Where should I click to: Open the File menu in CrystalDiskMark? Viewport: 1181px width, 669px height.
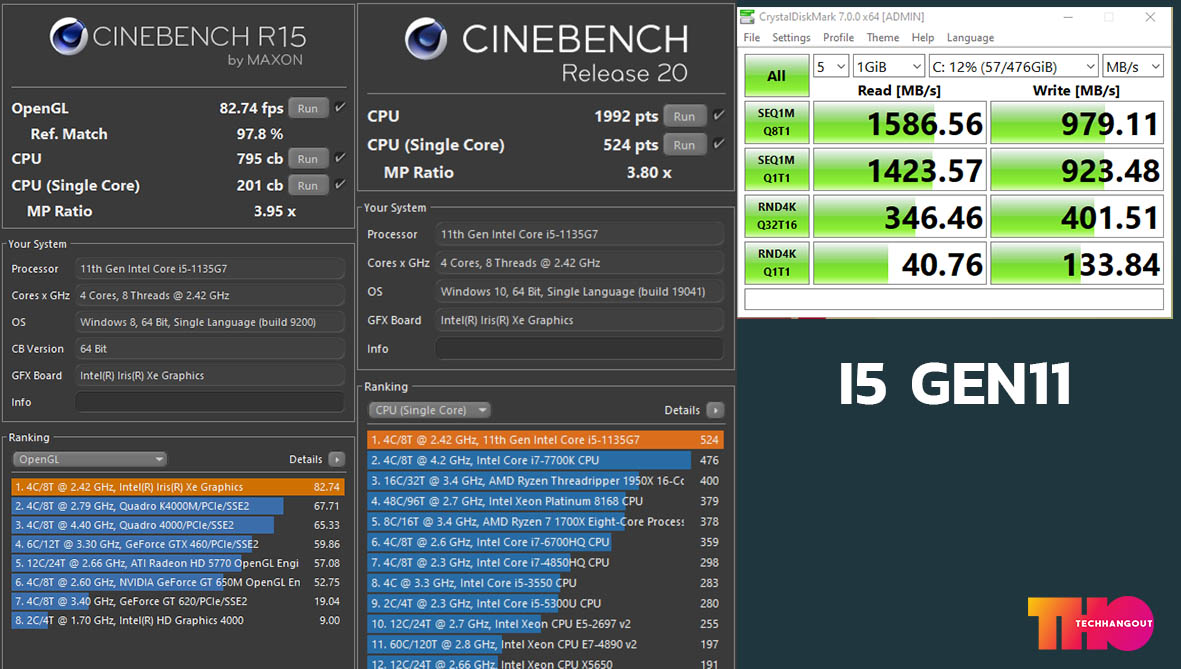pos(752,38)
